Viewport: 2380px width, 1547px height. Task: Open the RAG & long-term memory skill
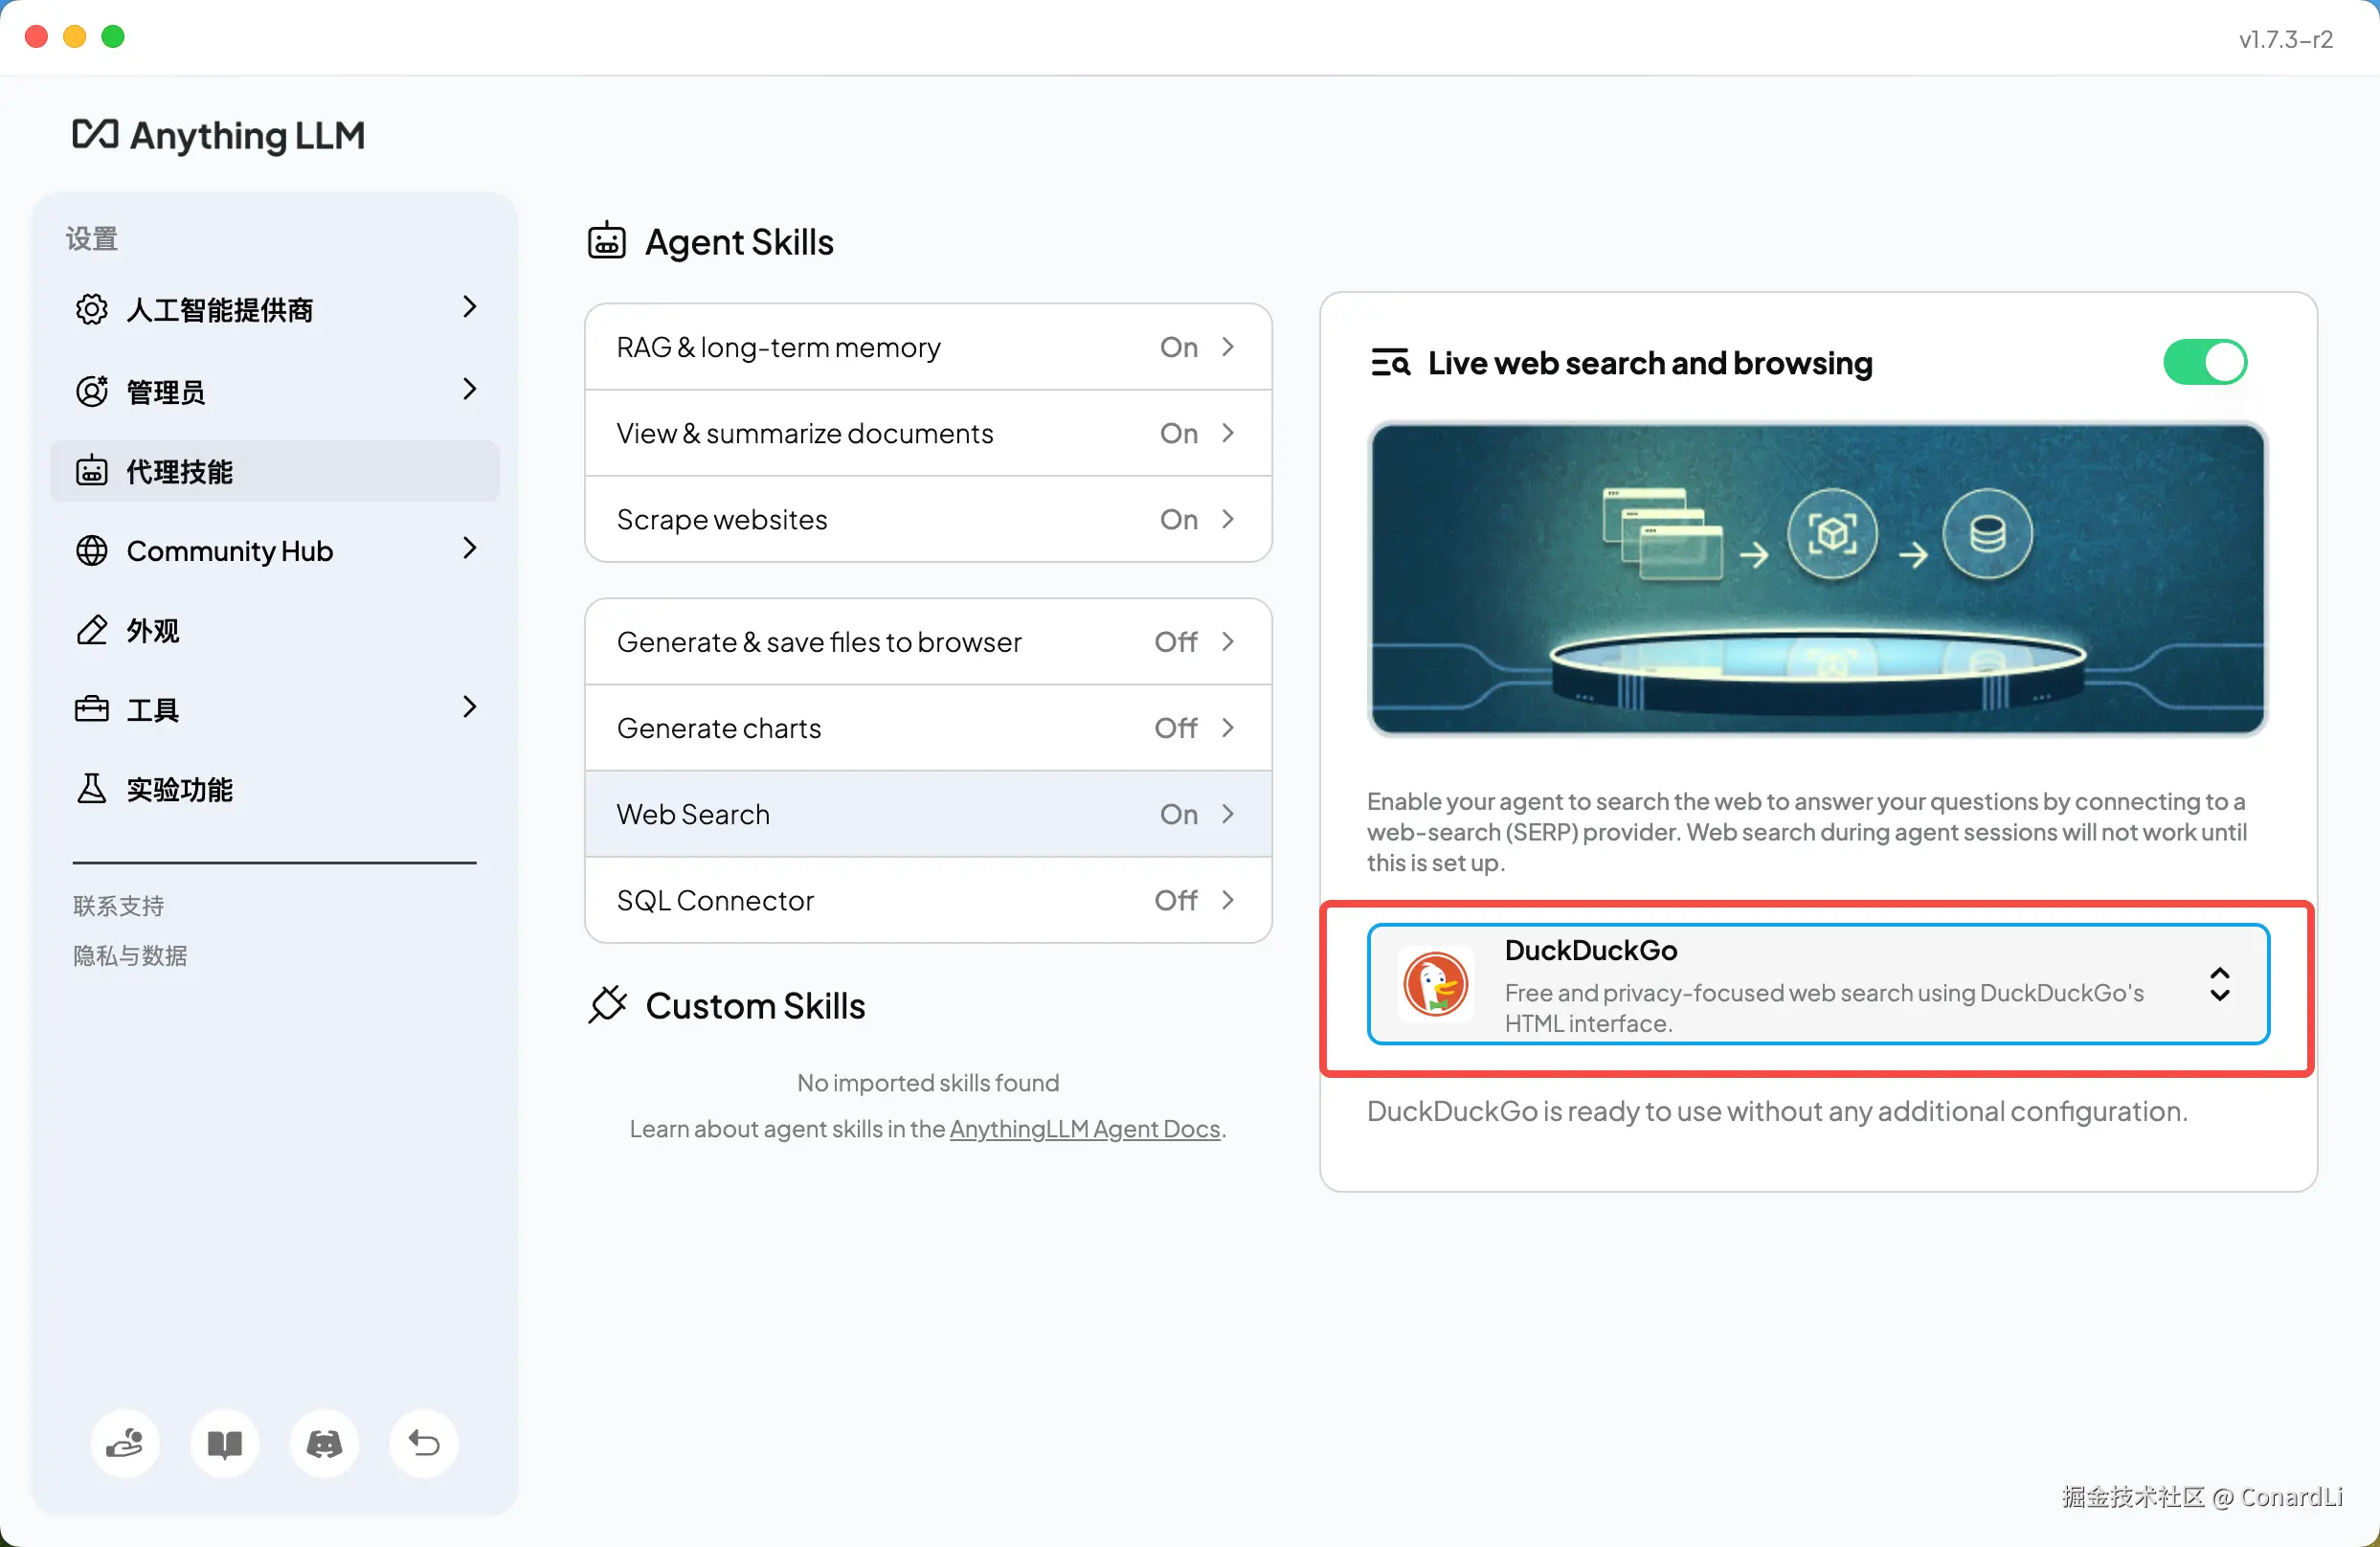coord(927,347)
